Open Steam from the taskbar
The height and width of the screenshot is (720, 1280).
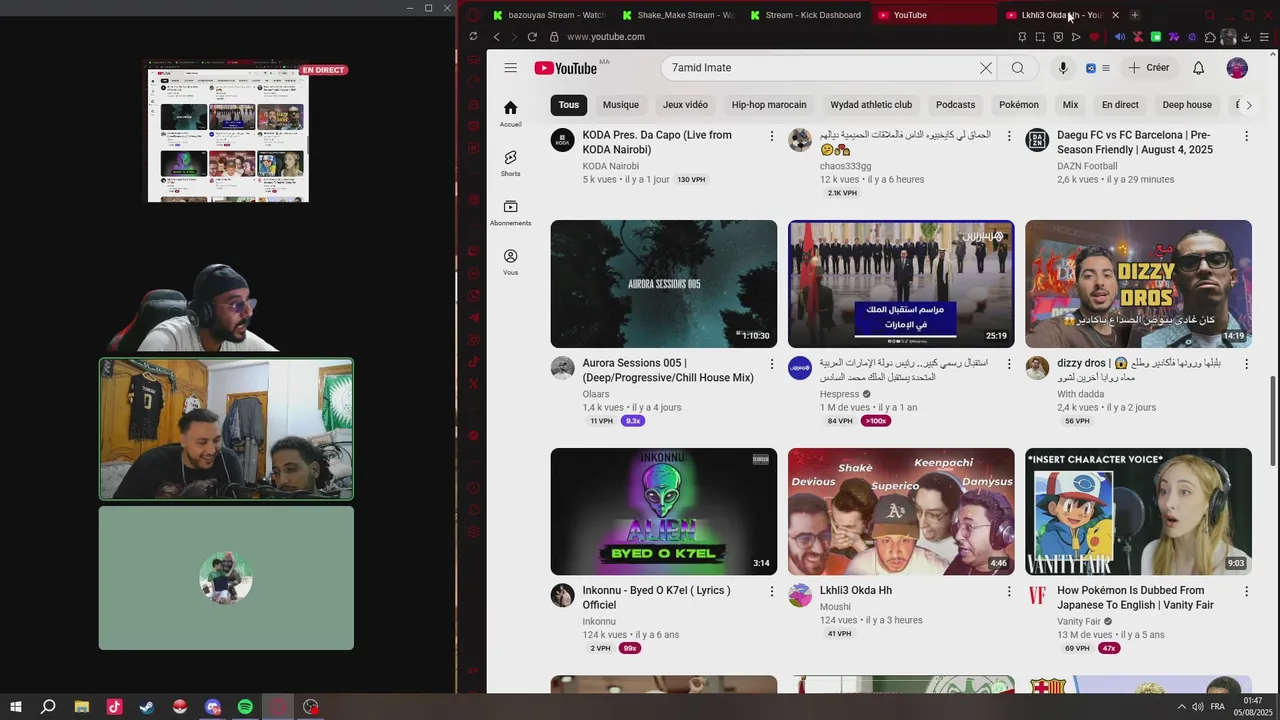(147, 707)
